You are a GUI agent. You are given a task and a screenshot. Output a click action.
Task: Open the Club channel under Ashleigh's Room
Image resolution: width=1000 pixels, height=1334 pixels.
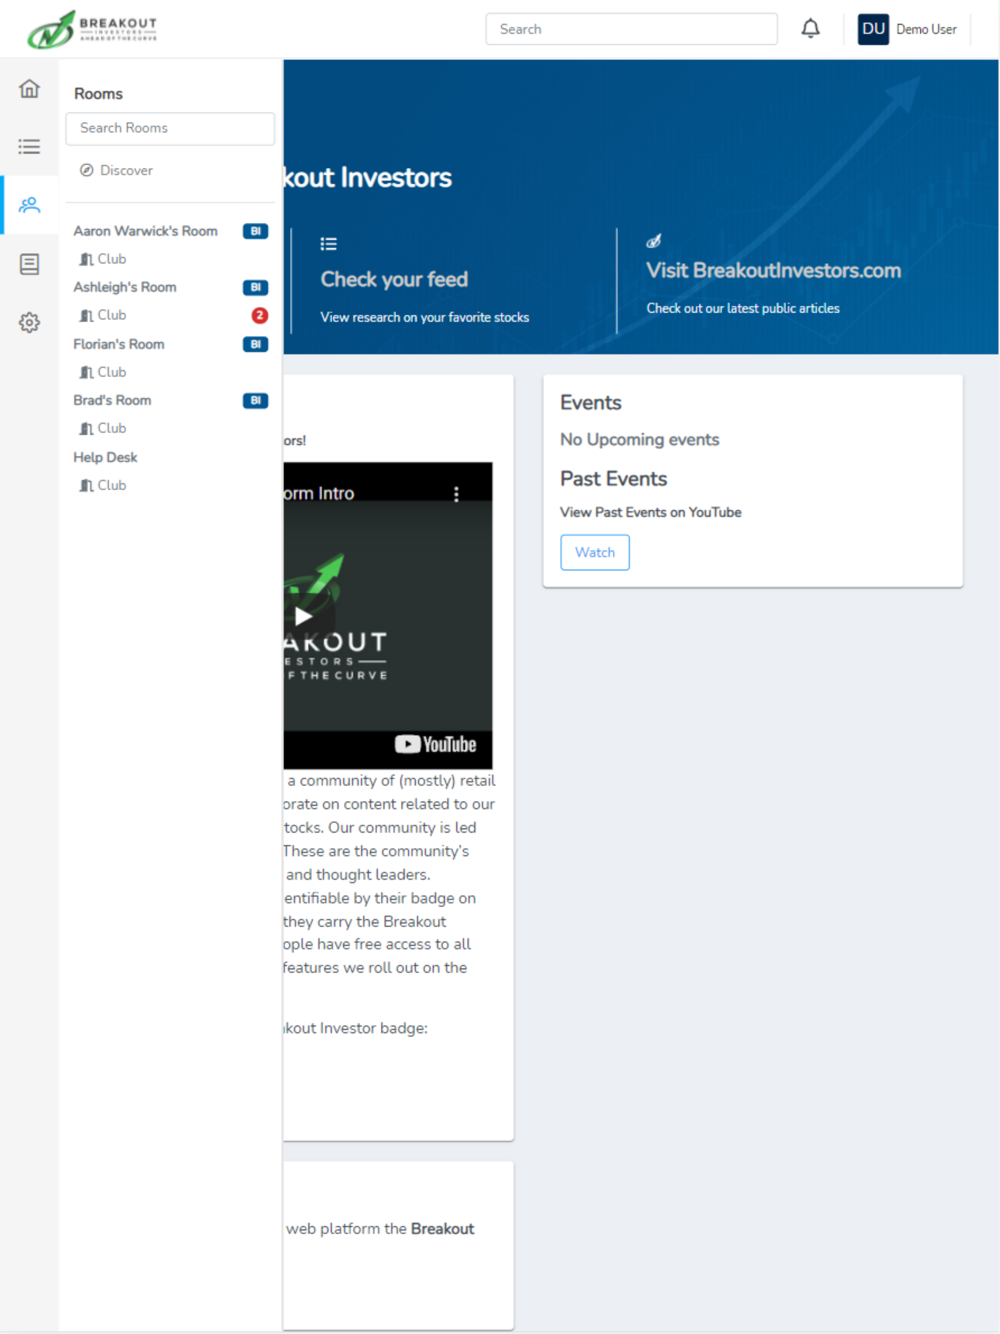[x=103, y=315]
